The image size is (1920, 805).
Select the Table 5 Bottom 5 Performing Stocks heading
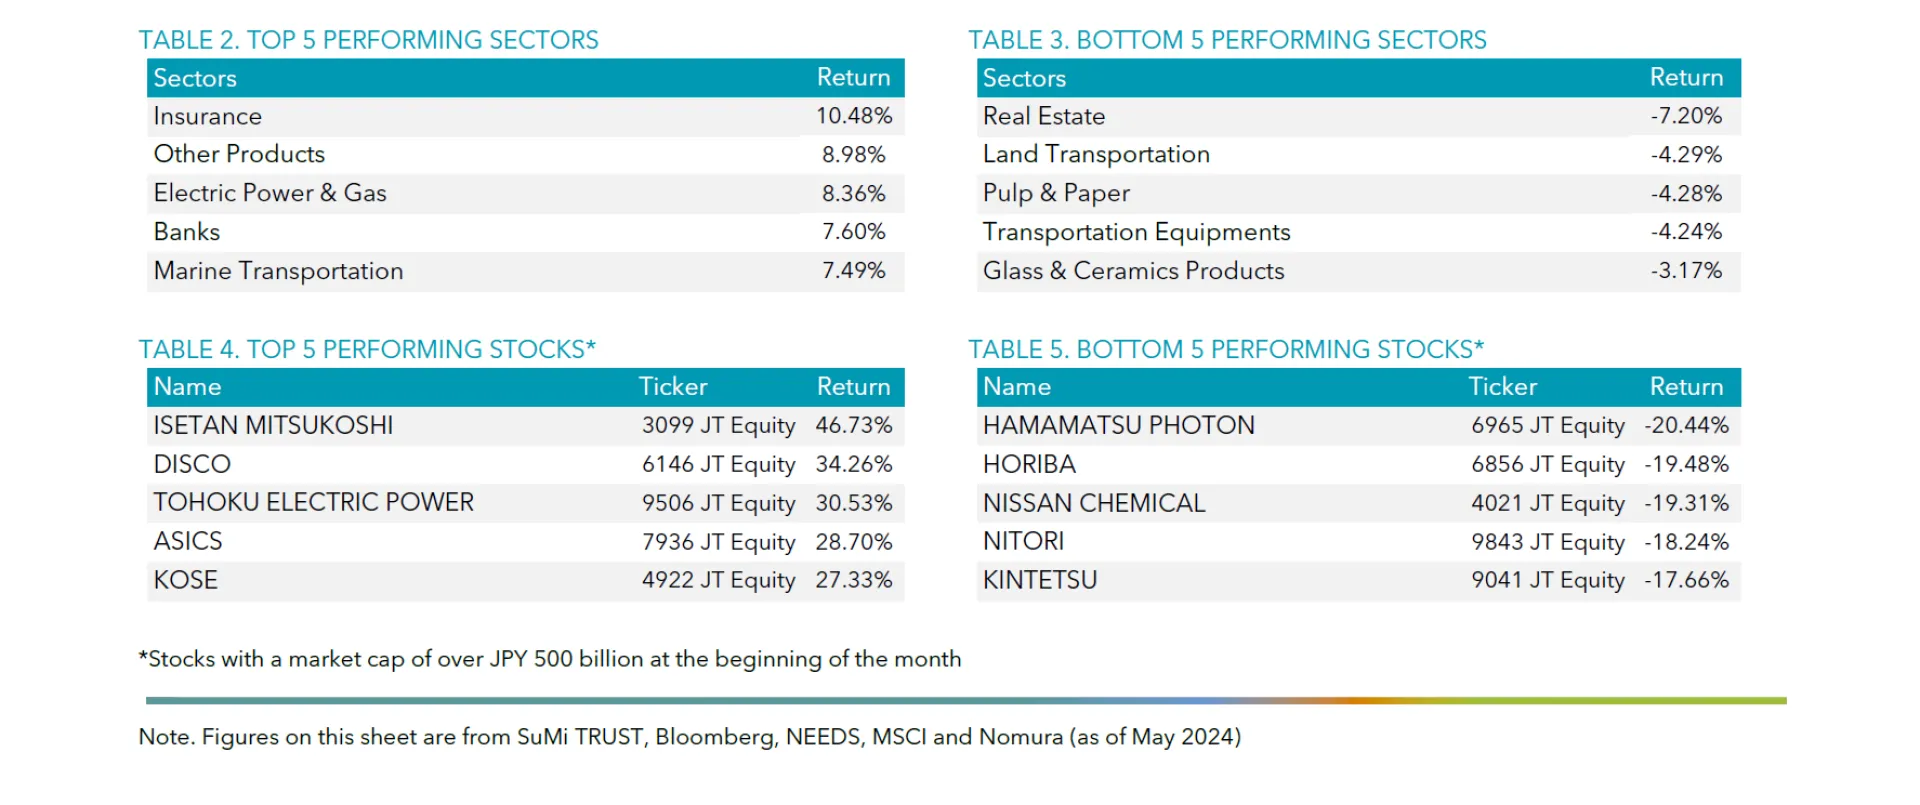(1226, 349)
